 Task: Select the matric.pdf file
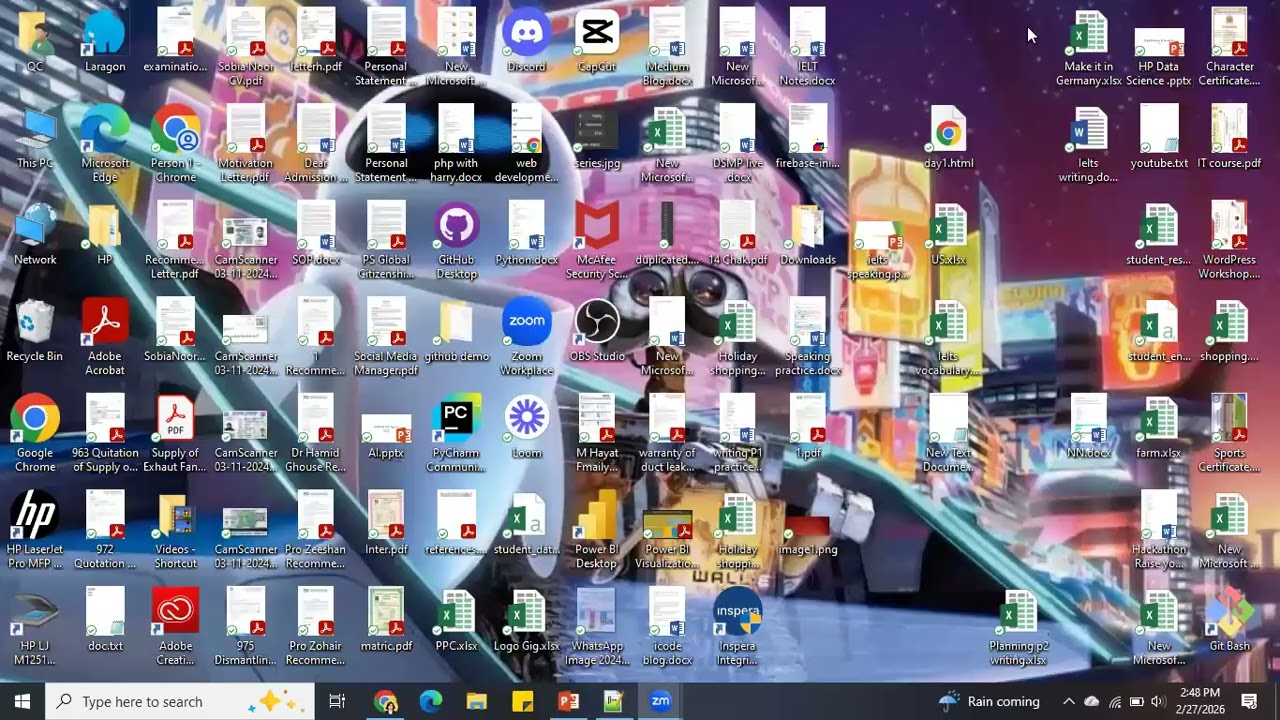(386, 621)
